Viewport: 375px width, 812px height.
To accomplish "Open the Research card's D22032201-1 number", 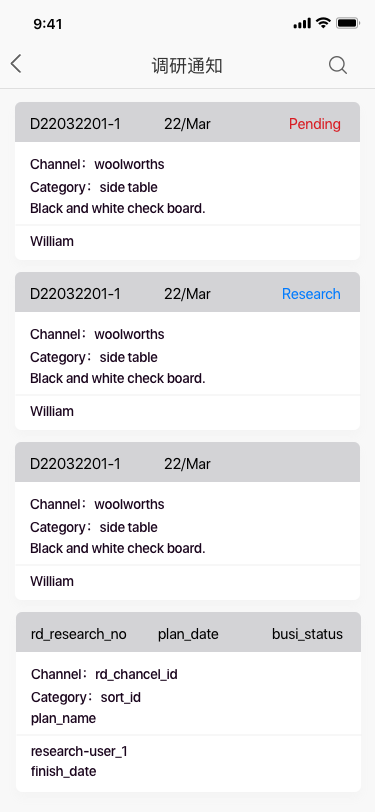I will click(x=75, y=294).
